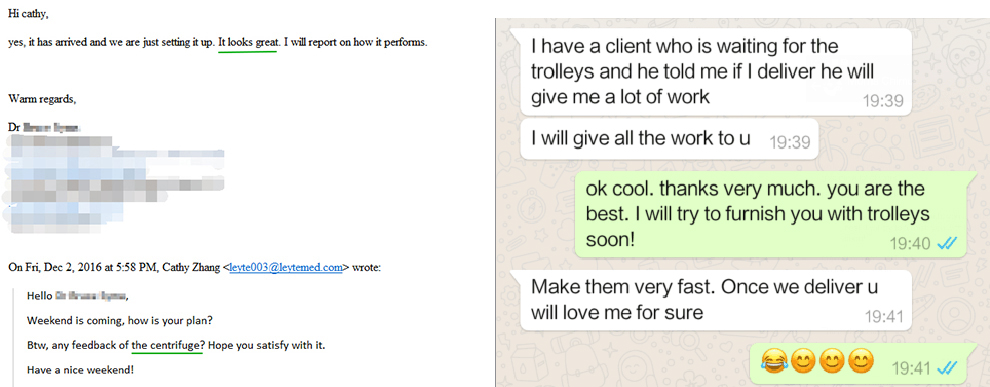This screenshot has width=990, height=387.
Task: Click the 19:41 timestamp on 'Make them very fast'
Action: tap(883, 316)
